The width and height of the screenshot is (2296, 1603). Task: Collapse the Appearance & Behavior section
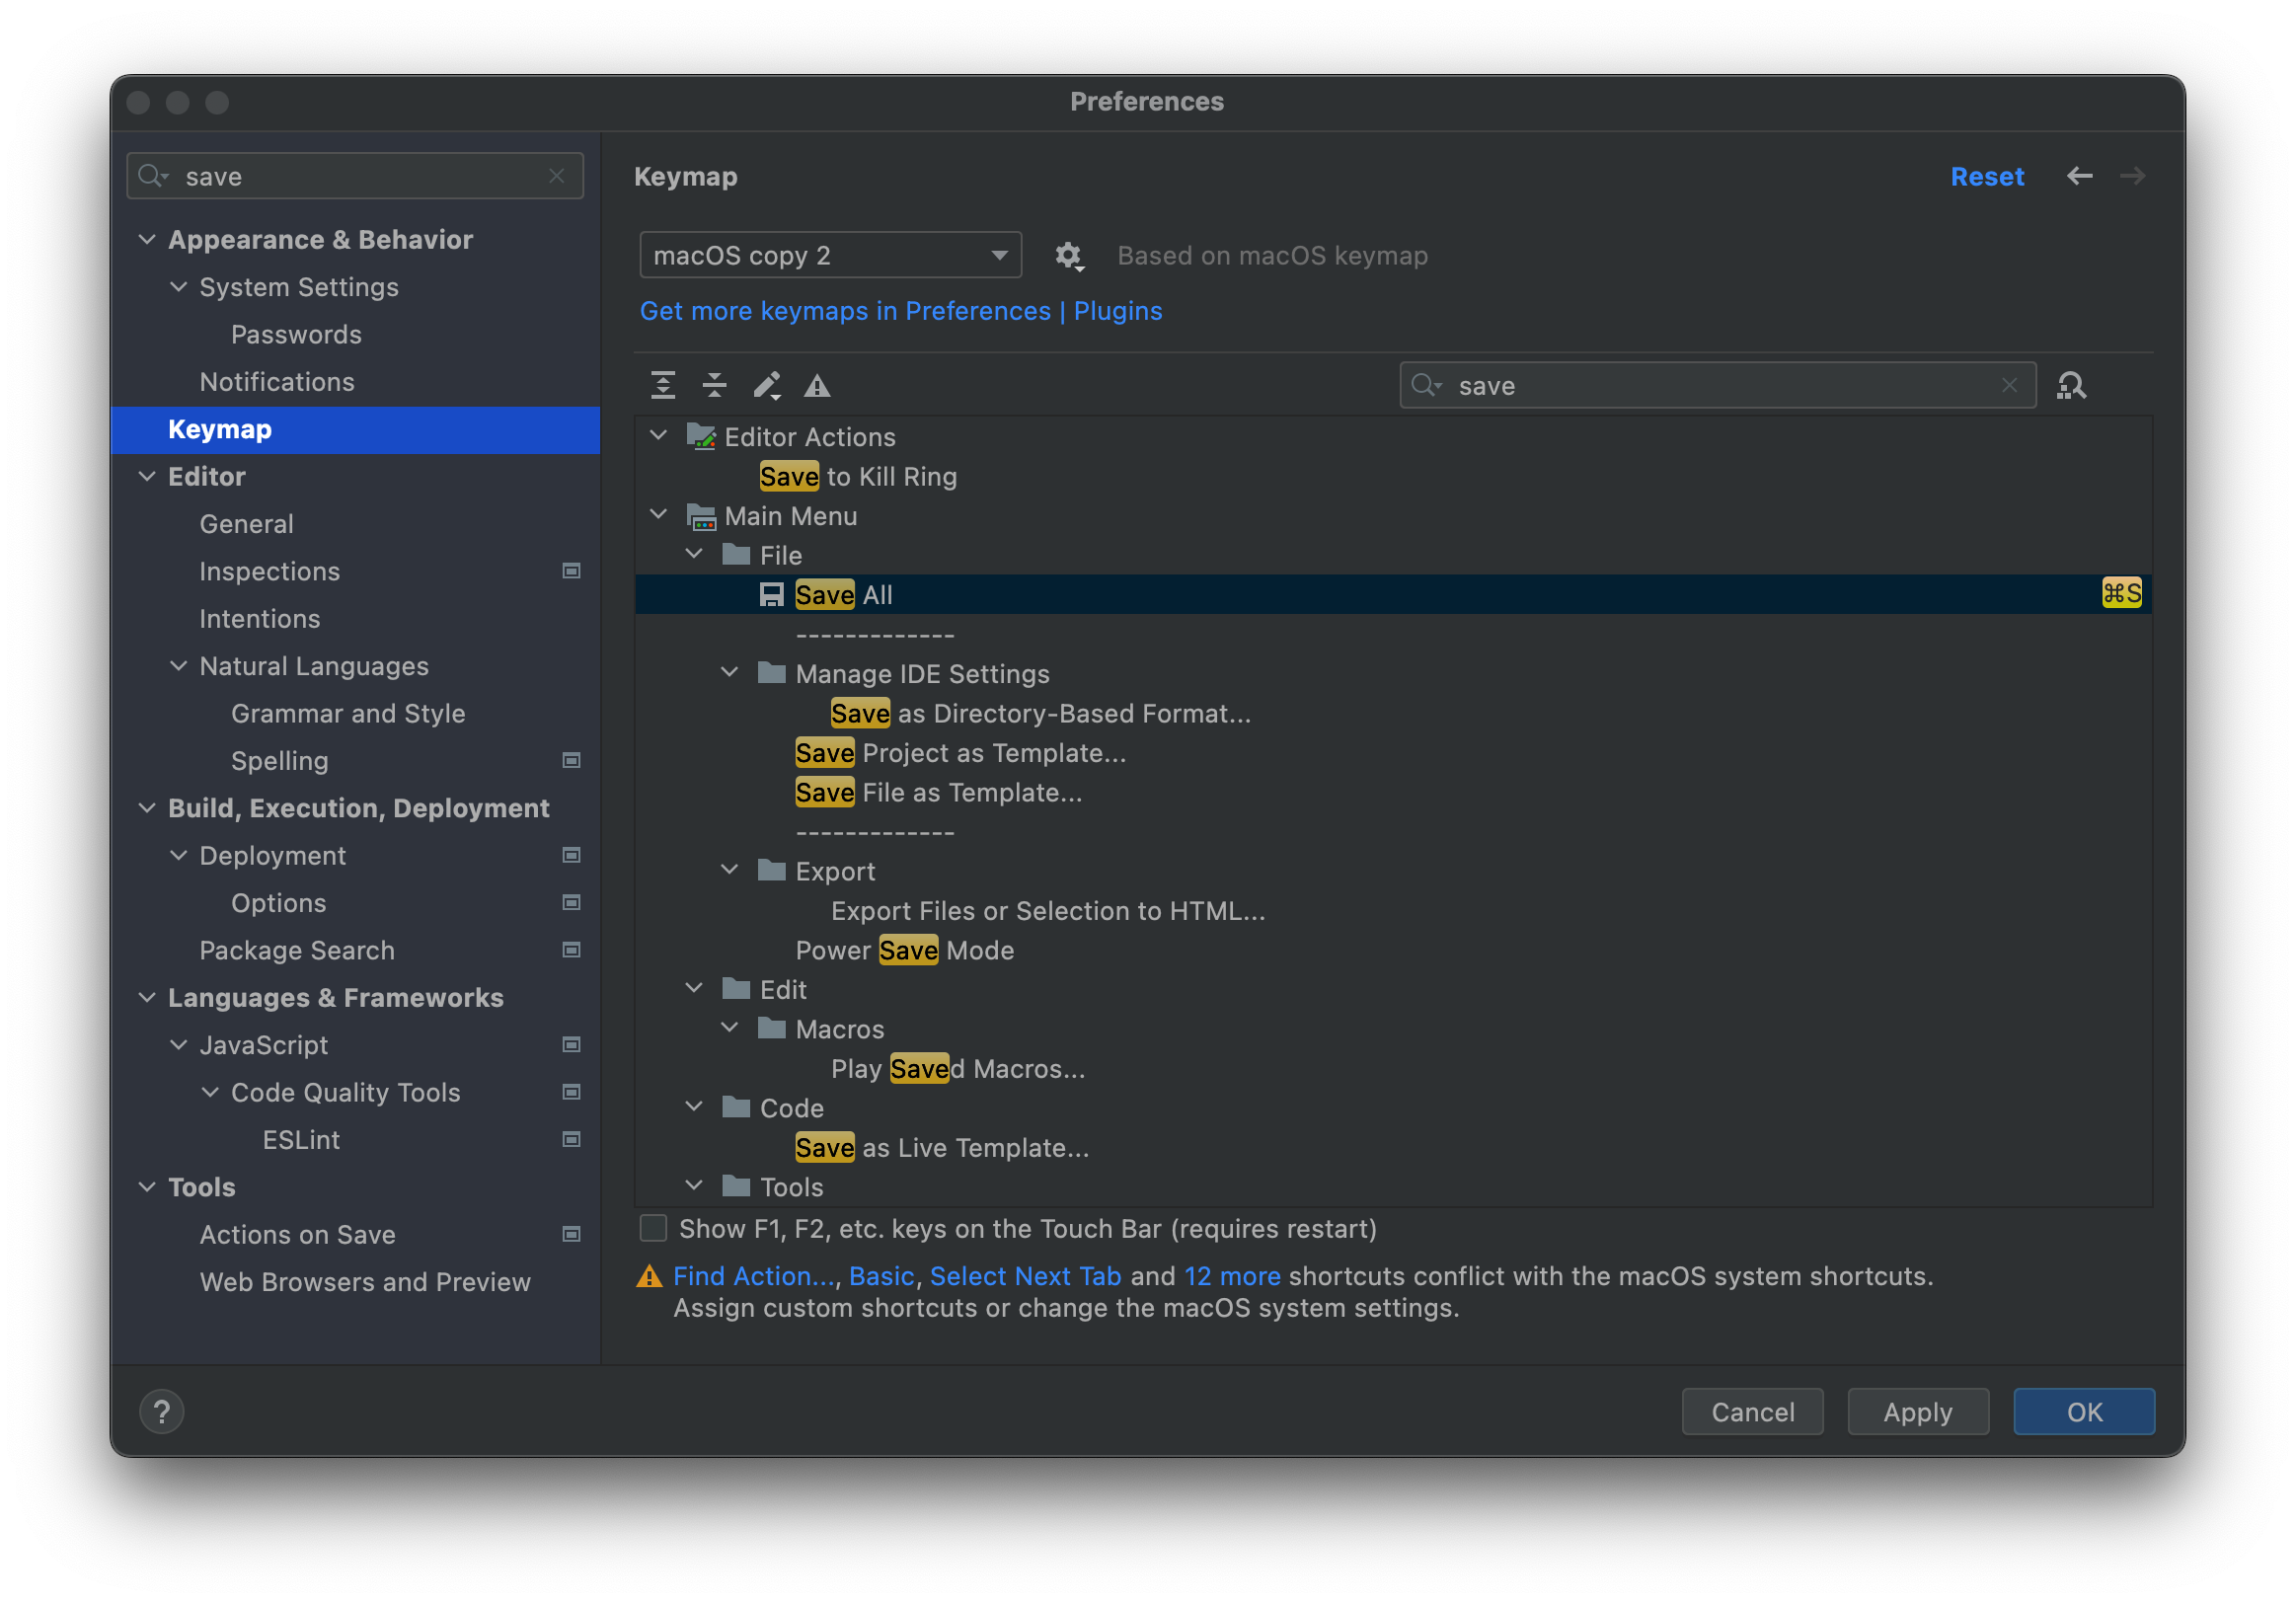147,240
